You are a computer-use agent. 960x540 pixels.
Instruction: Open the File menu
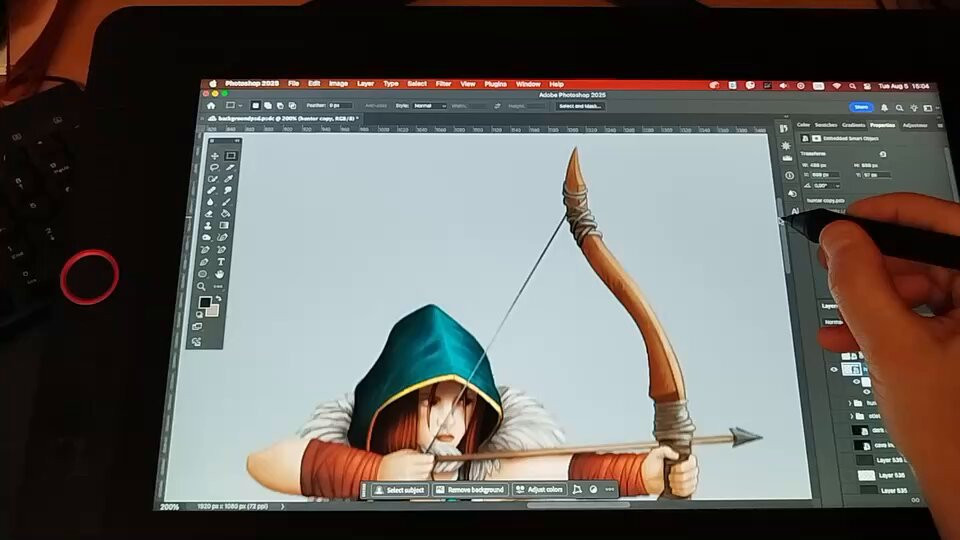294,84
